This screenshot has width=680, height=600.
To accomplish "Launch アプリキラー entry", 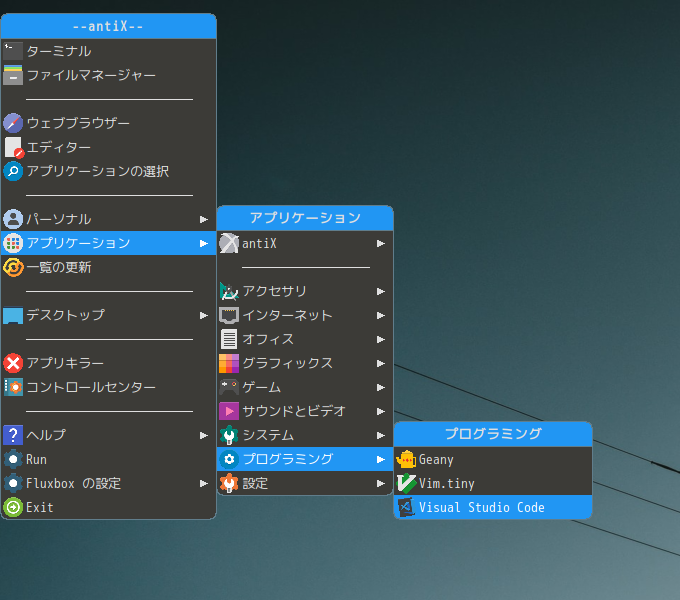I will (108, 363).
